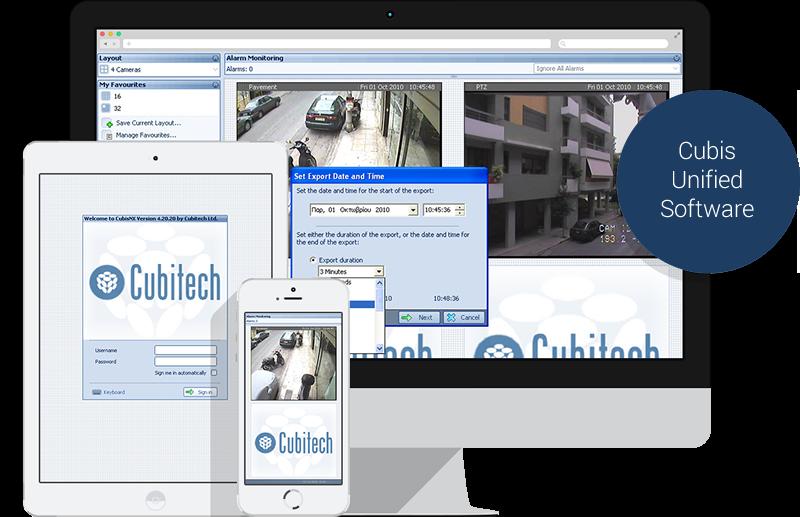800x517 pixels.
Task: Click the Alarms: 0 count text
Action: tap(239, 69)
